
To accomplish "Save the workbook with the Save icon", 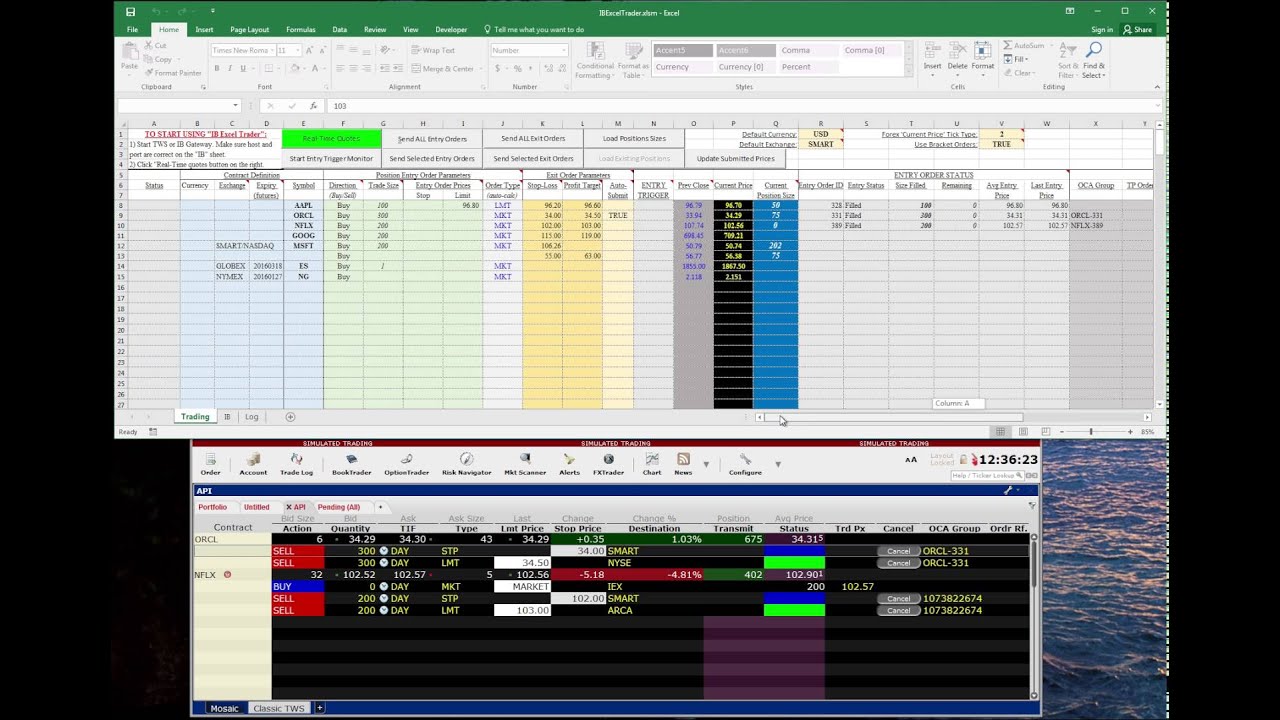I will [x=131, y=12].
